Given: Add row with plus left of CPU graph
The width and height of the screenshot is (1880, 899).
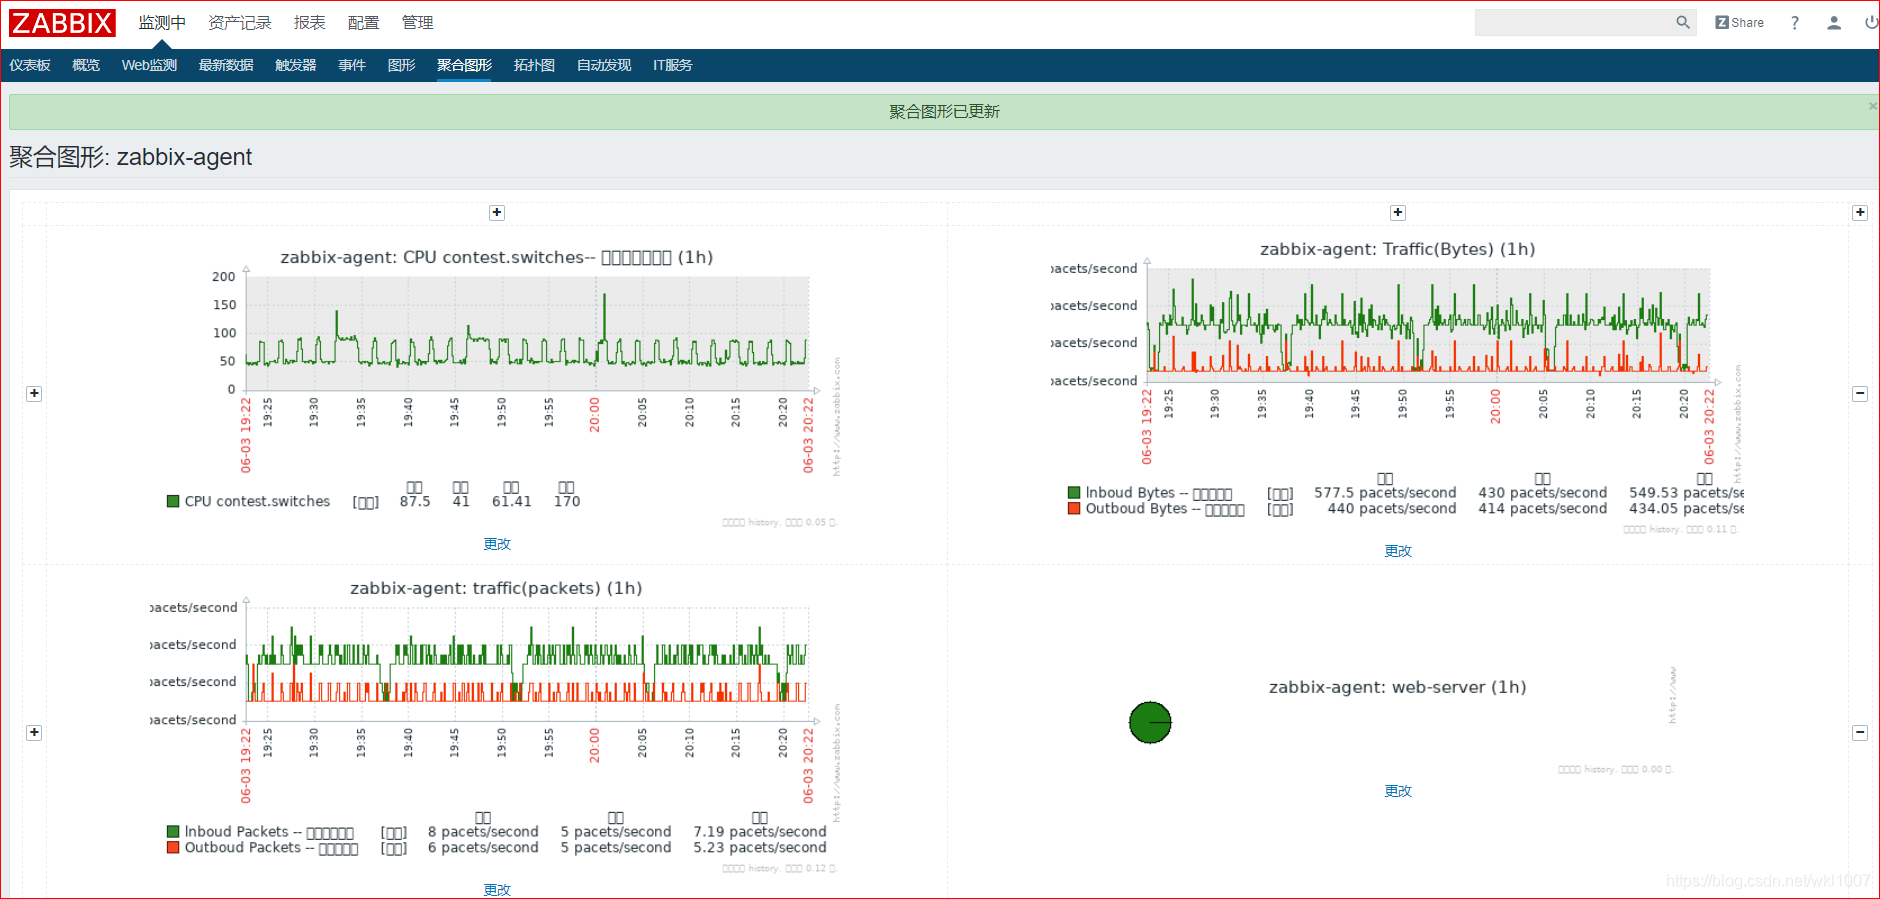Looking at the screenshot, I should click(x=34, y=393).
